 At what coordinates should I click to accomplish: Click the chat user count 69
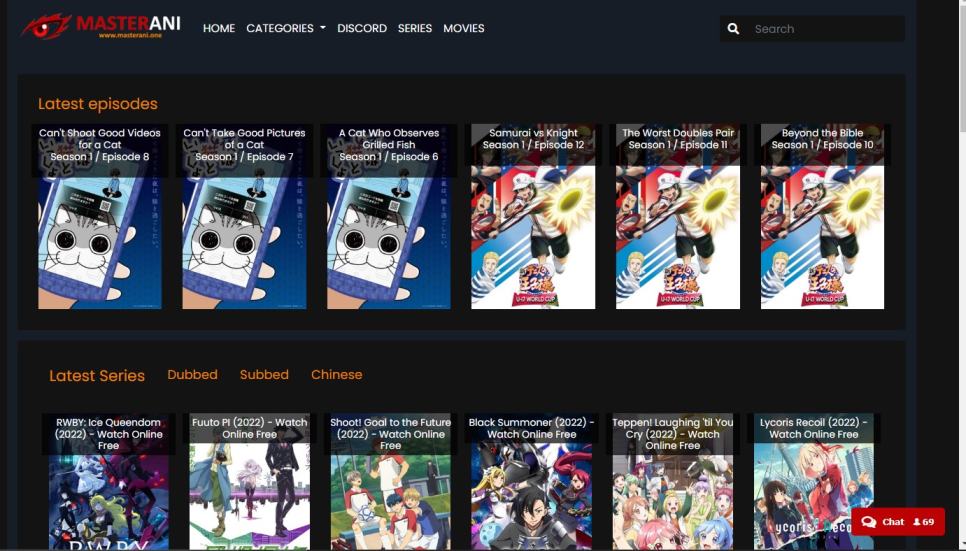[923, 522]
